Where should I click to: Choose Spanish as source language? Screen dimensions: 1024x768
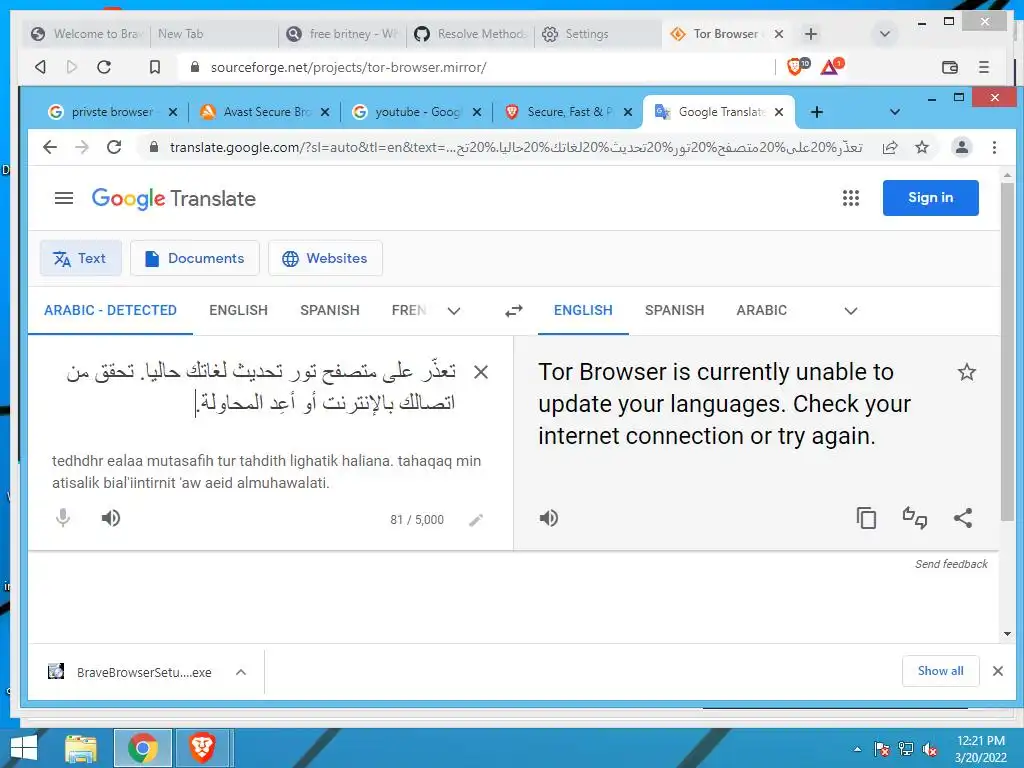(x=330, y=310)
